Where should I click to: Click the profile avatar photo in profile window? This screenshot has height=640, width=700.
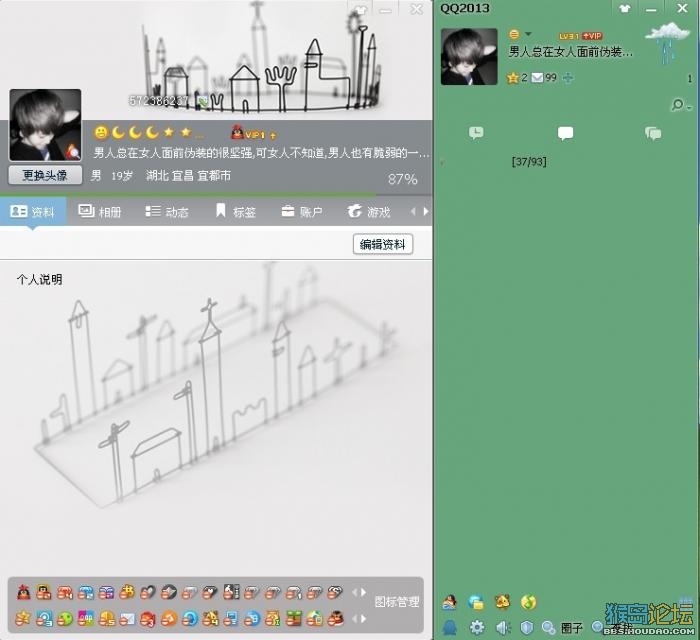pyautogui.click(x=45, y=125)
